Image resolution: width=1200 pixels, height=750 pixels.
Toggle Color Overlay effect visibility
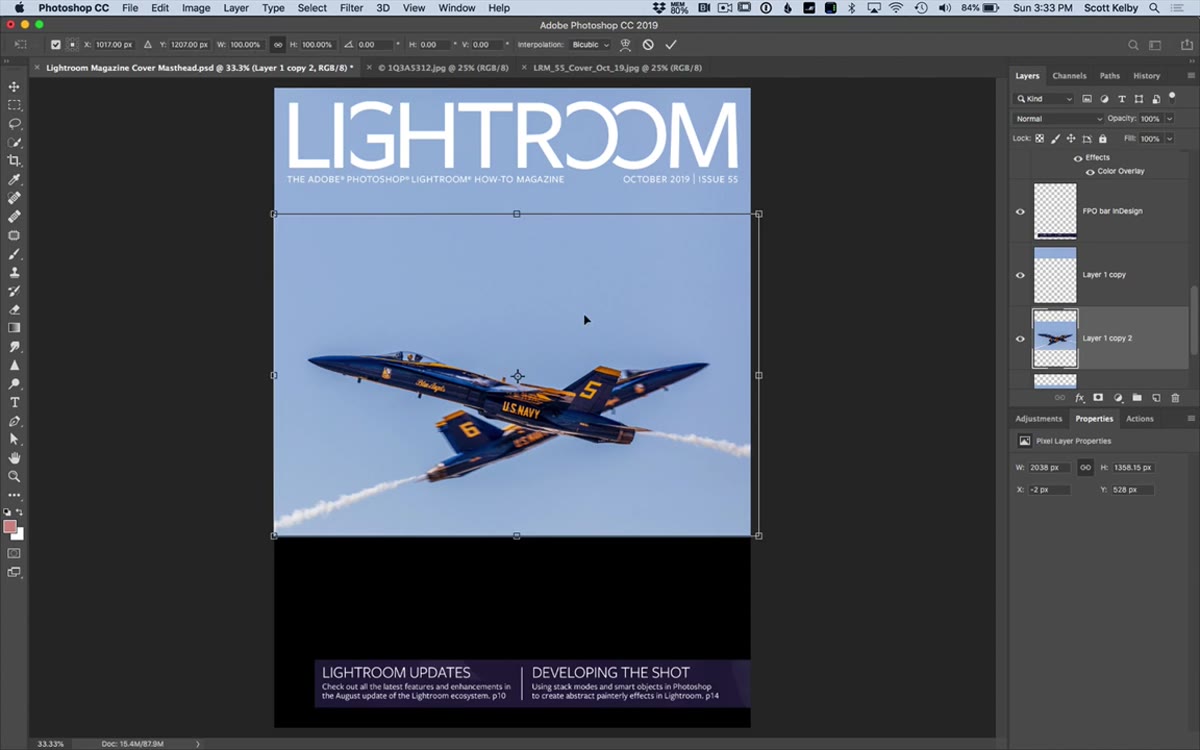click(1090, 171)
